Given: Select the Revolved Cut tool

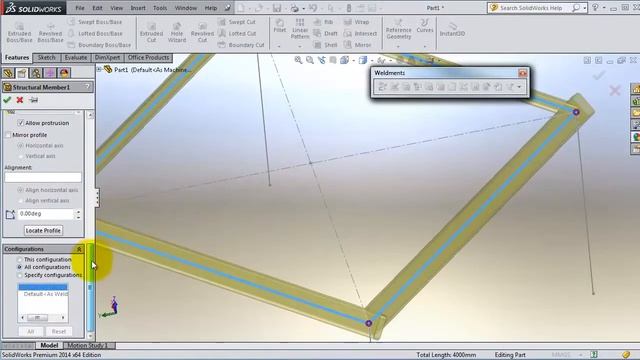Looking at the screenshot, I should pyautogui.click(x=202, y=32).
